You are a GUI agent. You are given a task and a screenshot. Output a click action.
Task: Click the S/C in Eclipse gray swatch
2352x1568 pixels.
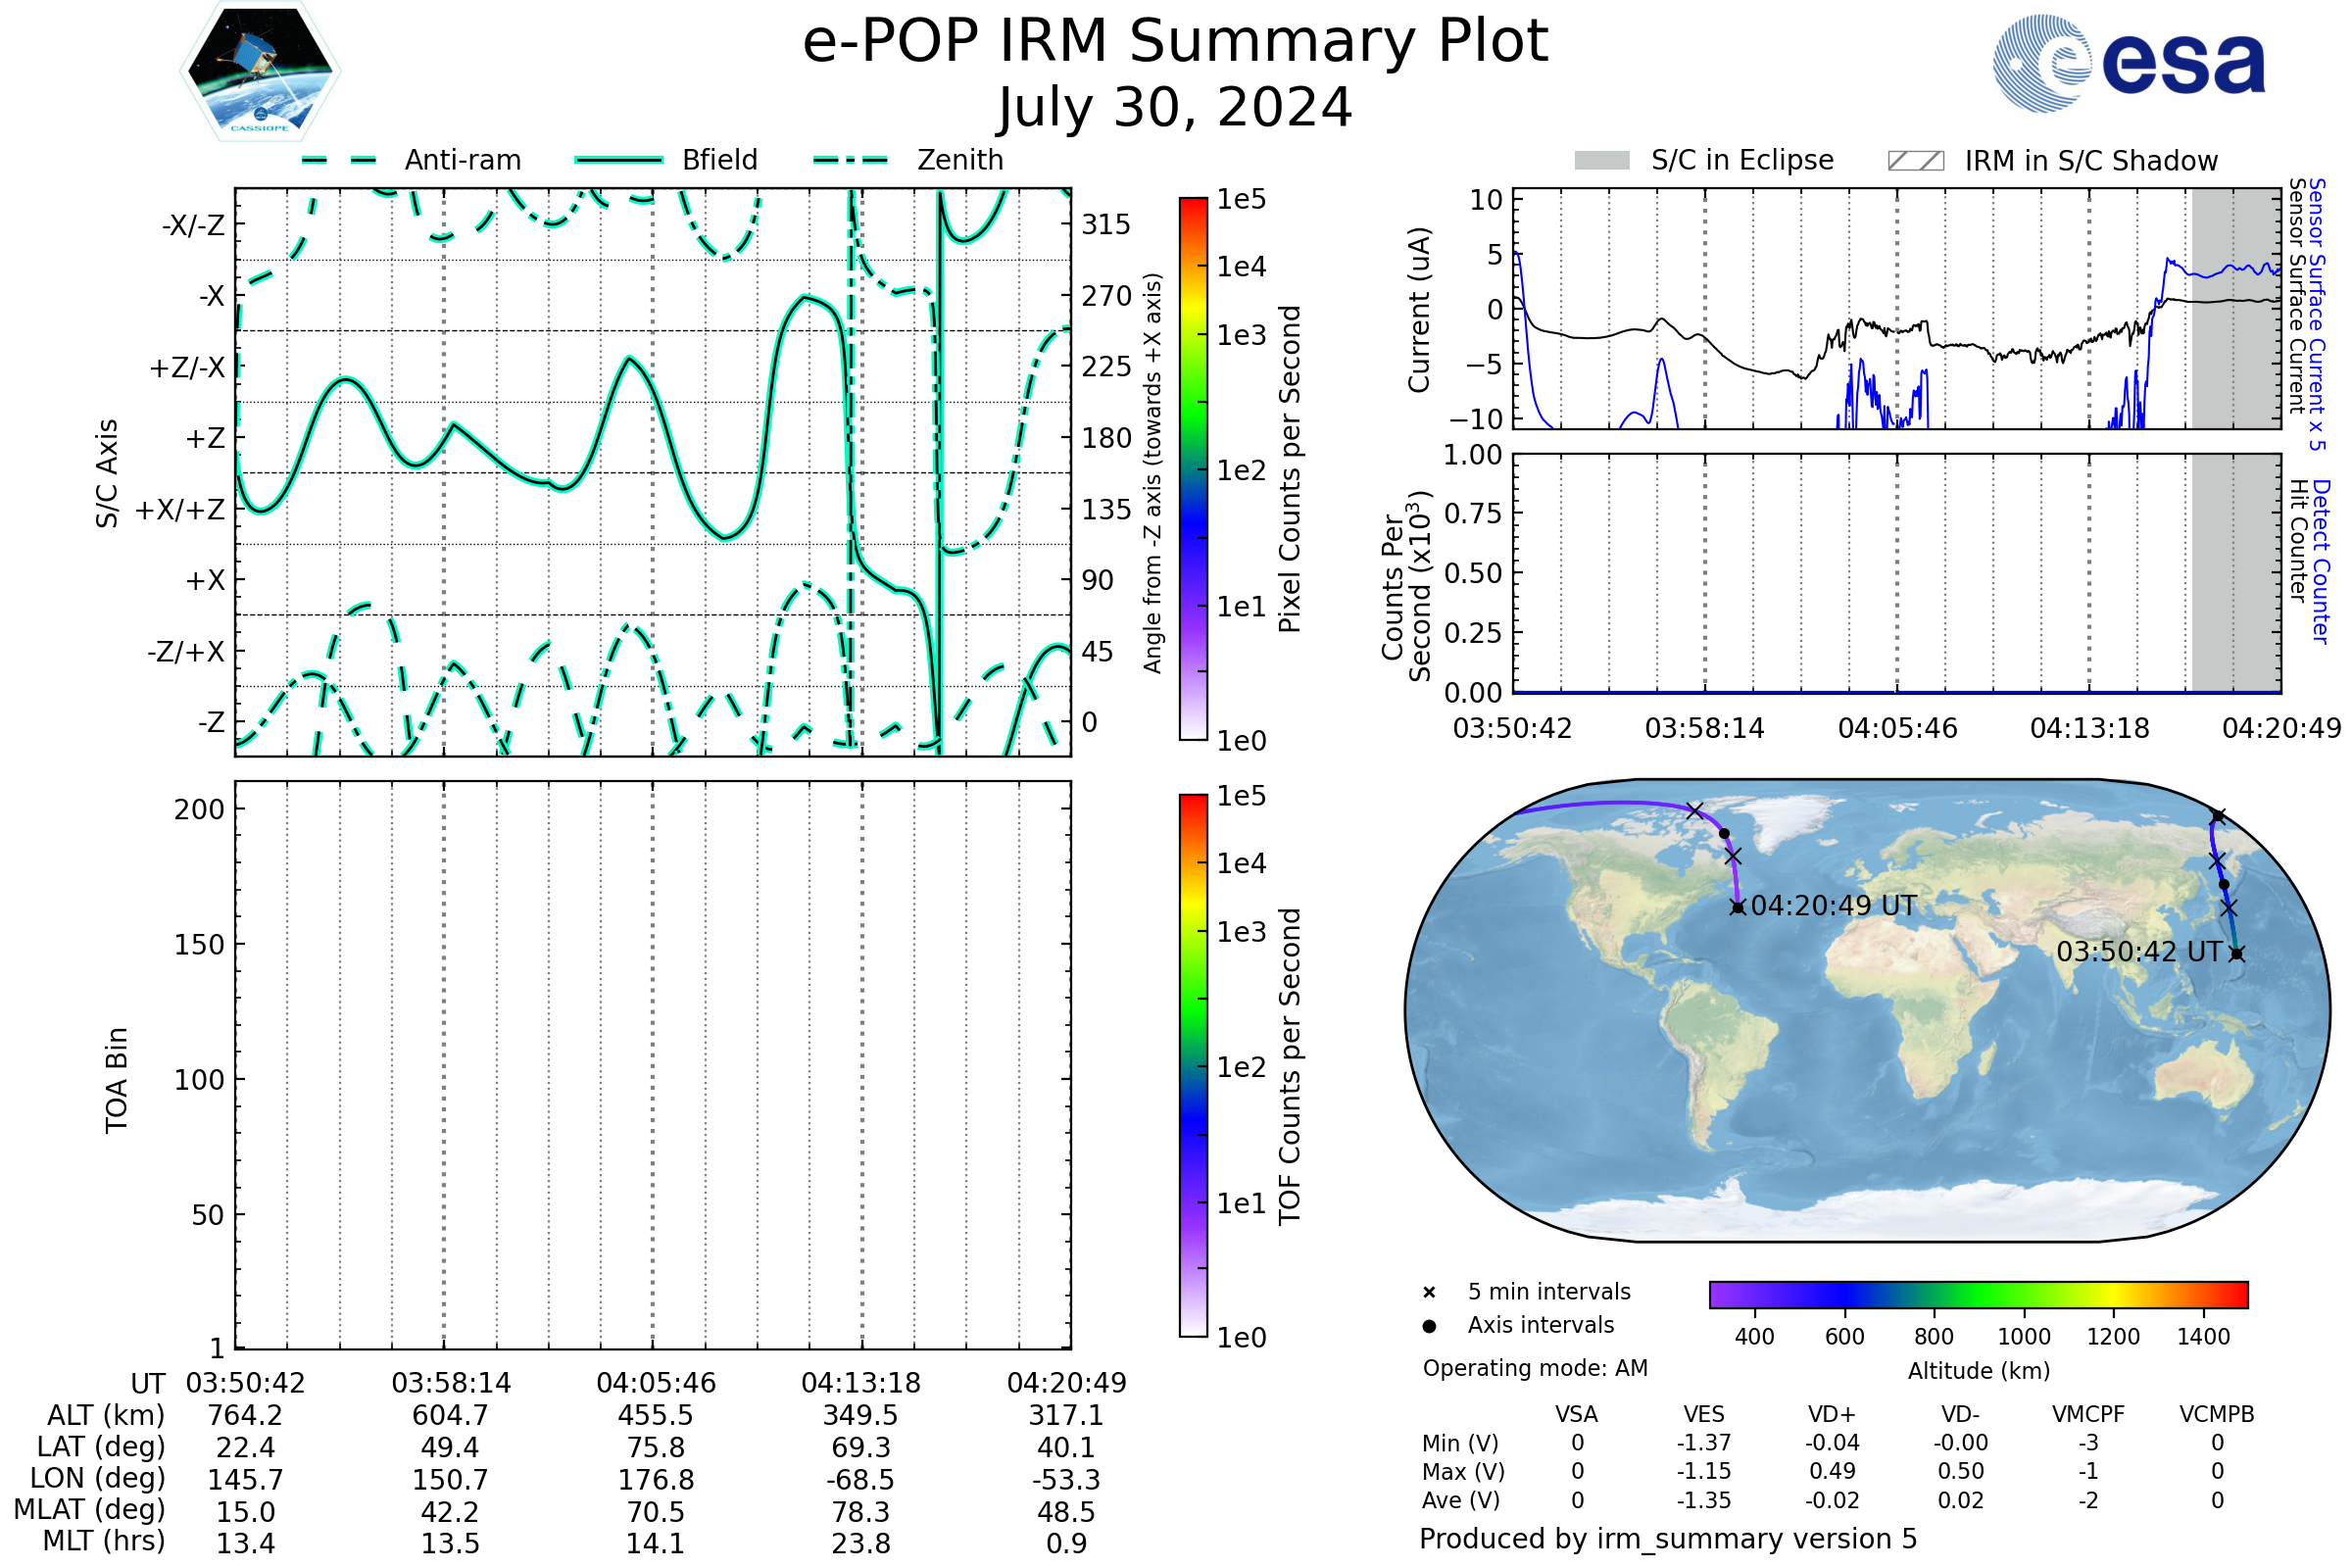point(1601,161)
